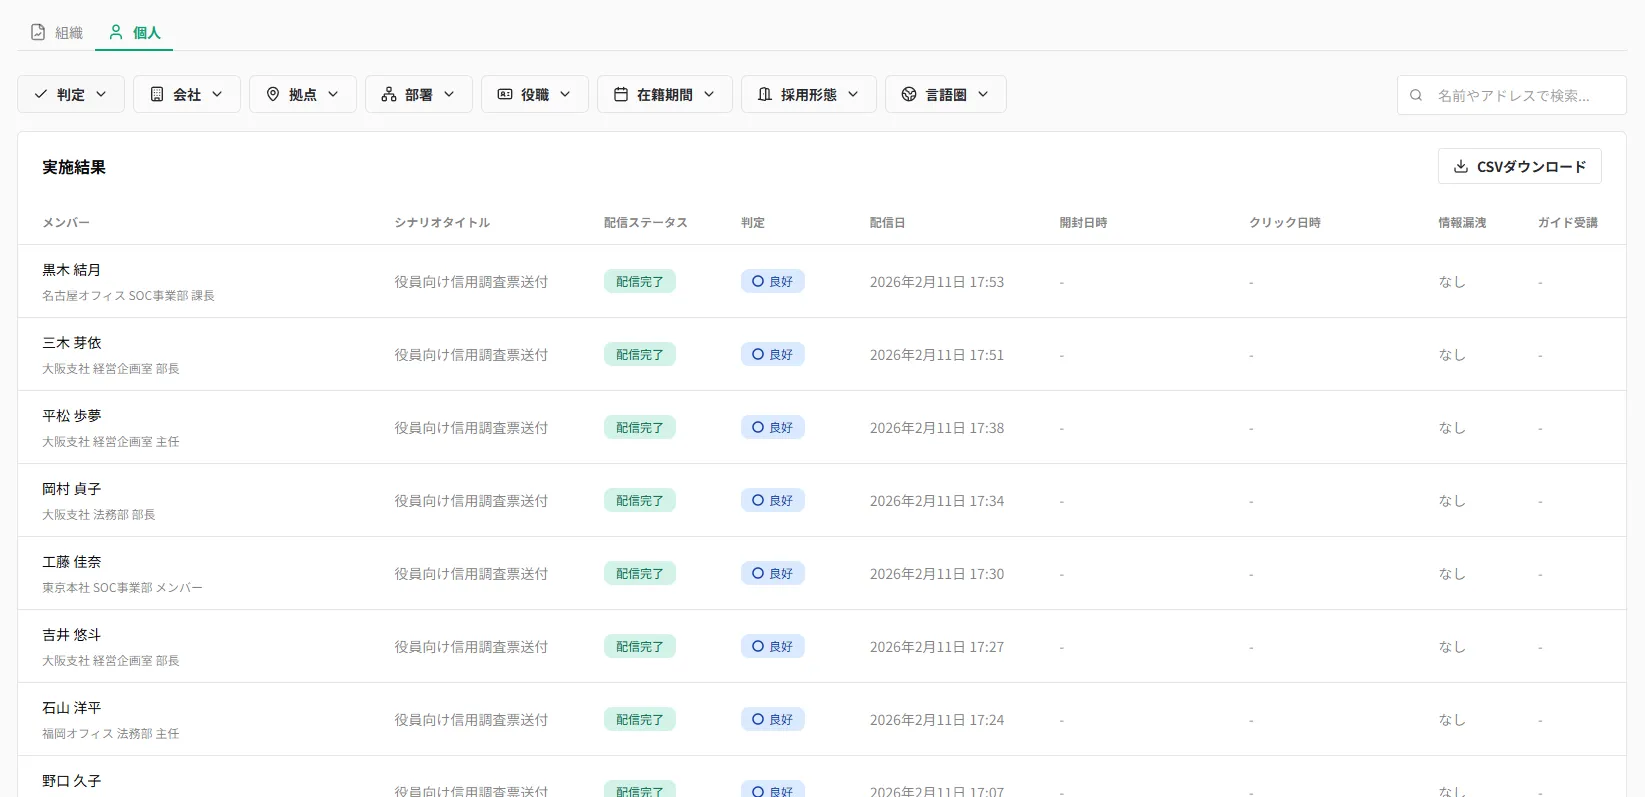1645x797 pixels.
Task: Click the globe icon in 言語圏 filter
Action: [909, 94]
